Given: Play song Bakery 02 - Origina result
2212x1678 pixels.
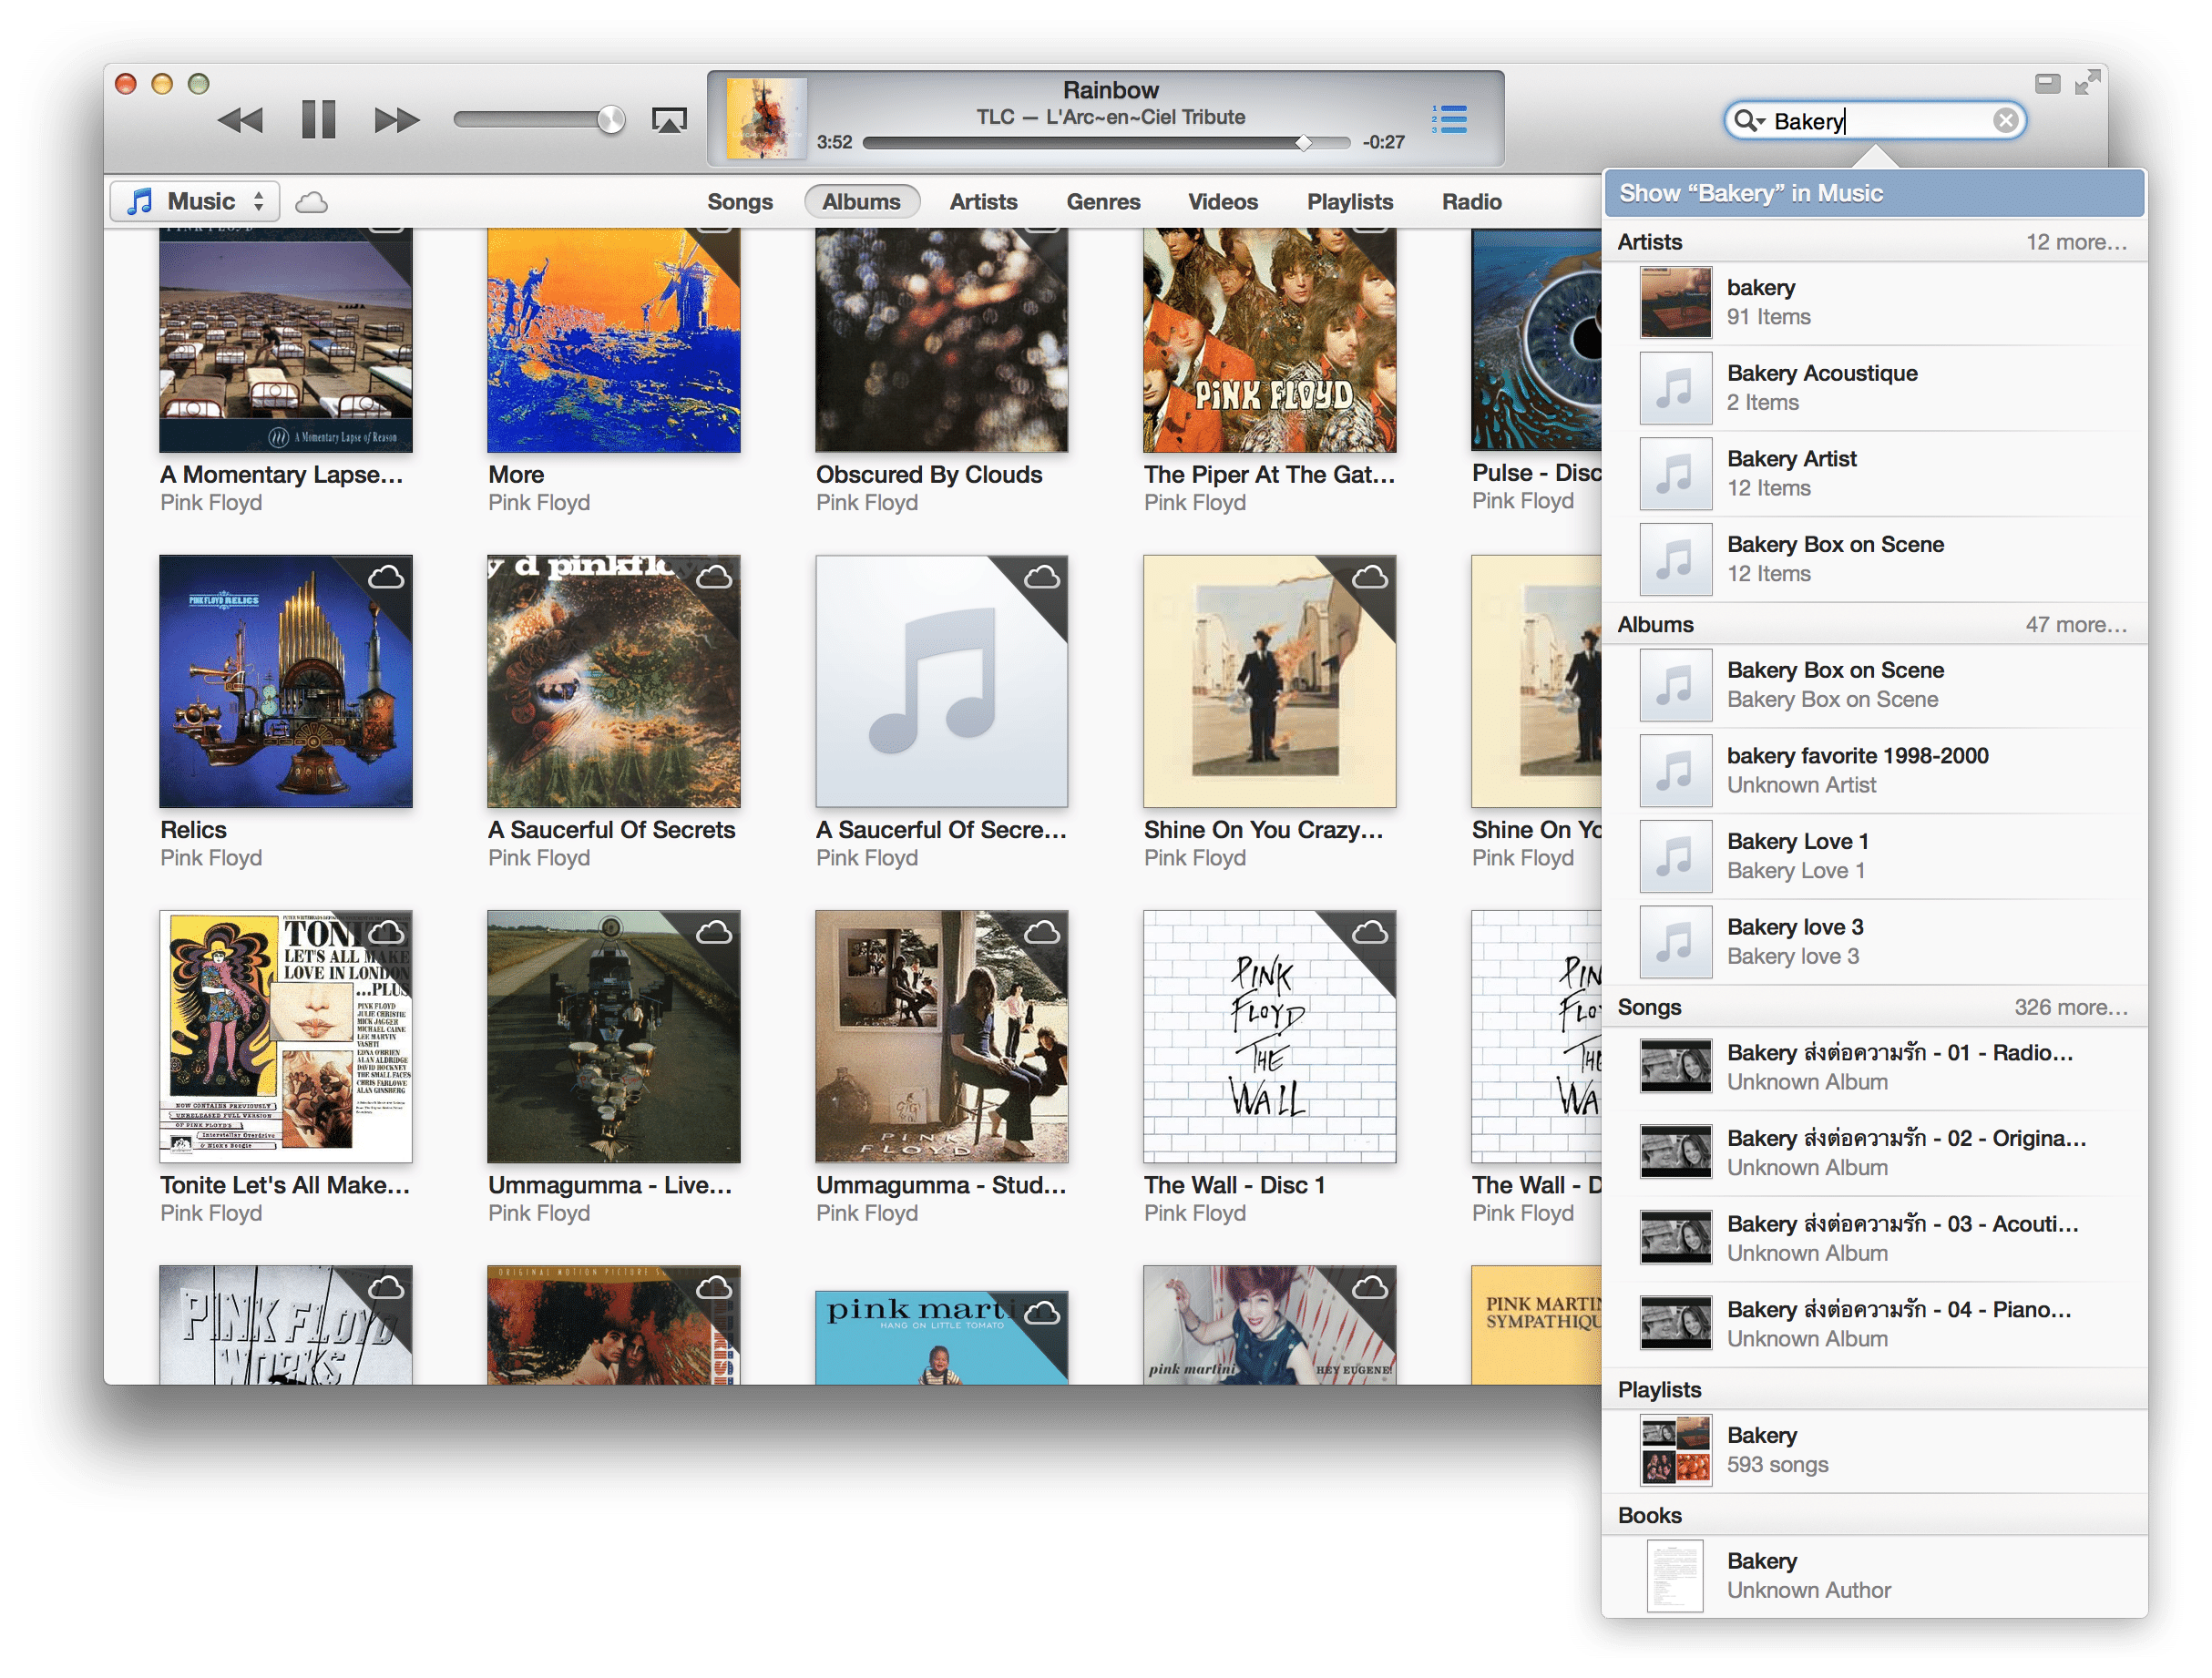Looking at the screenshot, I should (1874, 1154).
